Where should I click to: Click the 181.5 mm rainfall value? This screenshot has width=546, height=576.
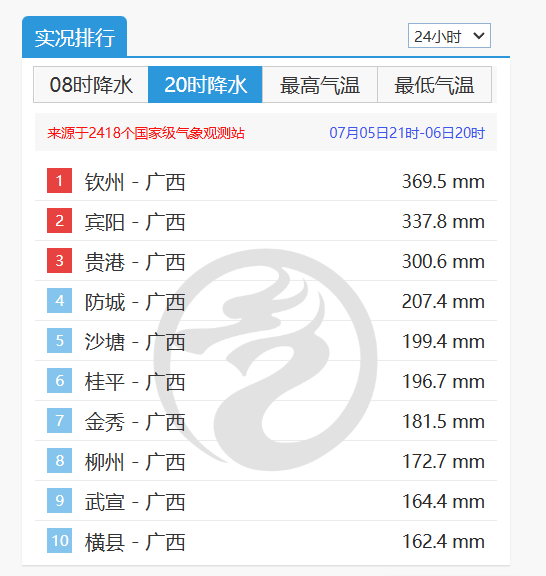pos(443,421)
